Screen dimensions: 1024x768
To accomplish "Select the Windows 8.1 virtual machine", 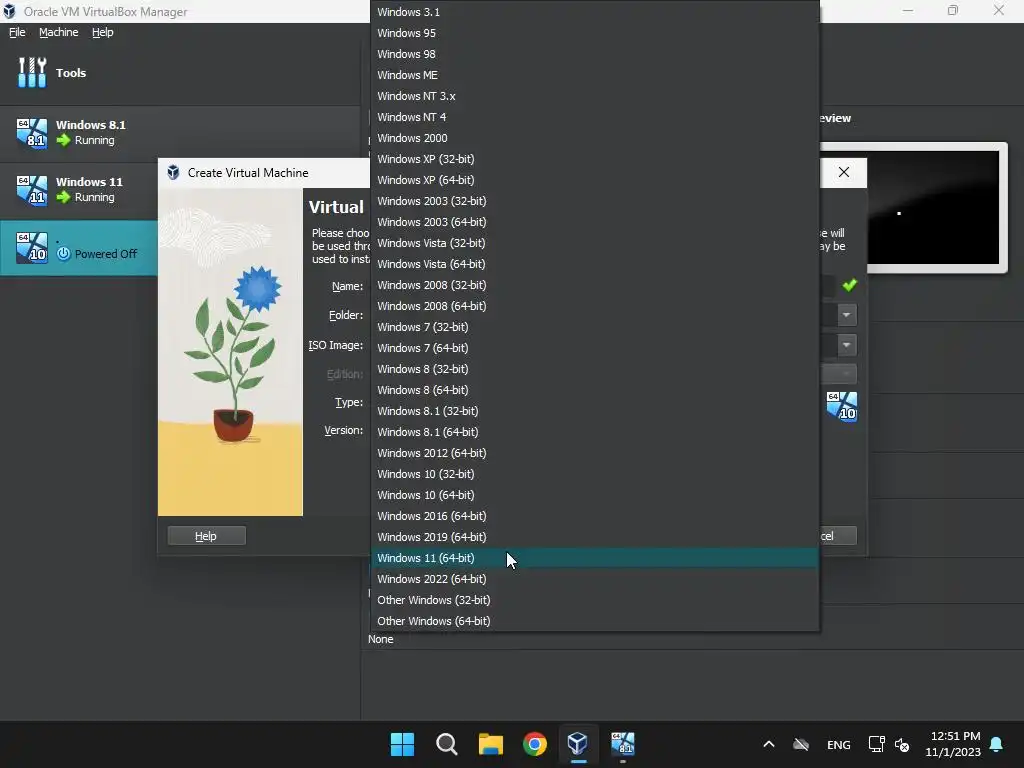I will (180, 133).
